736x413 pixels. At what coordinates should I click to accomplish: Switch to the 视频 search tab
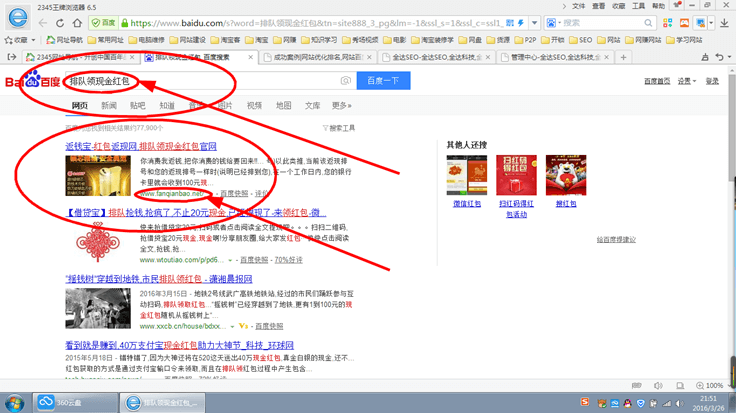[254, 106]
